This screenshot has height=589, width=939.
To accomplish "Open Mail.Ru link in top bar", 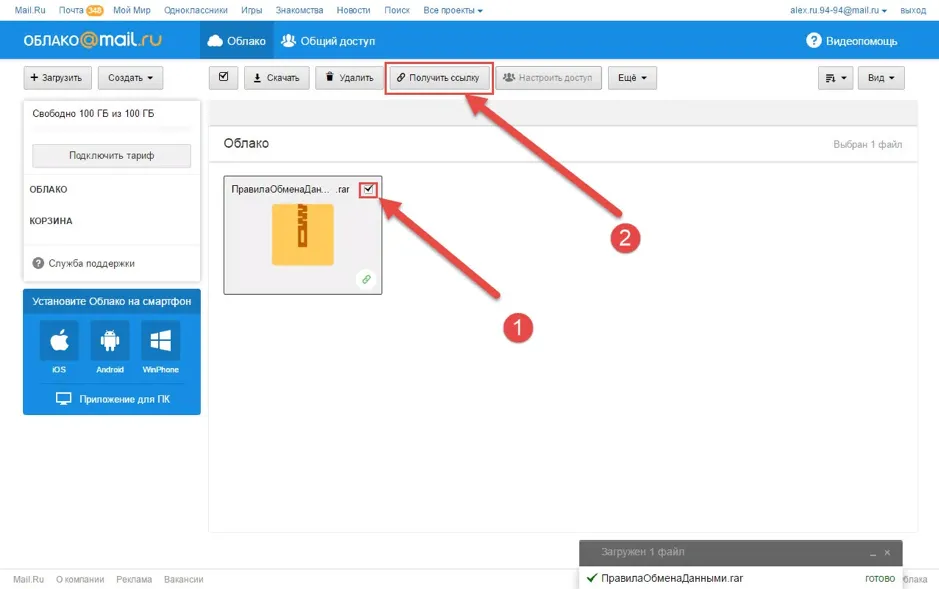I will 30,10.
